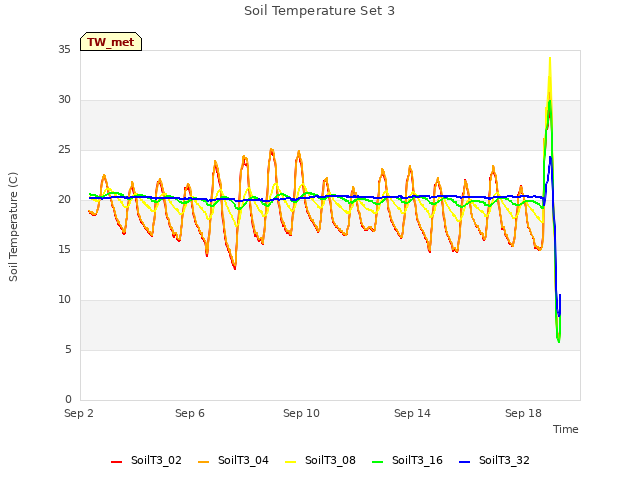Click the 25 y-axis tick label
The width and height of the screenshot is (640, 480).
pos(64,150)
